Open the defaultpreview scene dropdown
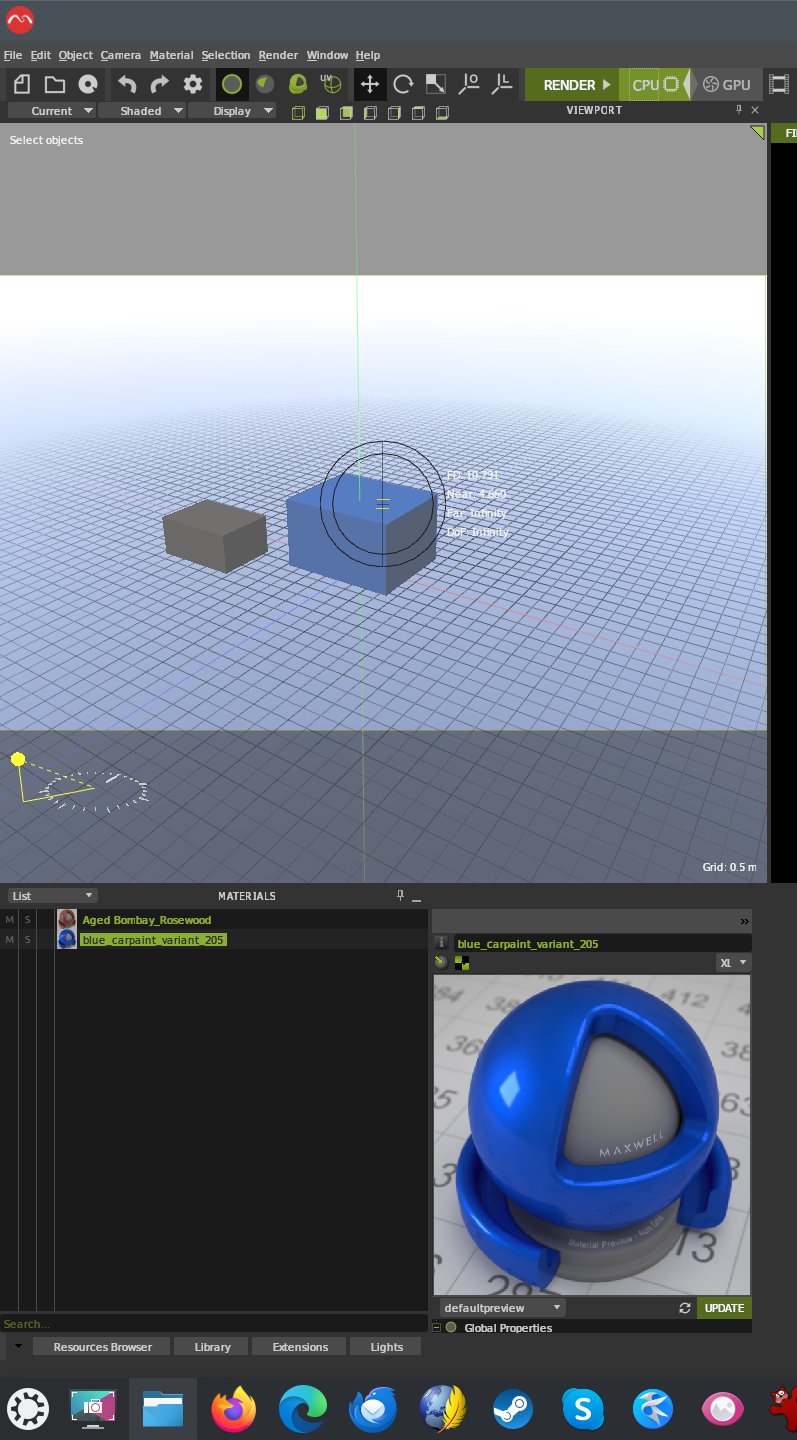The height and width of the screenshot is (1440, 797). [x=502, y=1308]
